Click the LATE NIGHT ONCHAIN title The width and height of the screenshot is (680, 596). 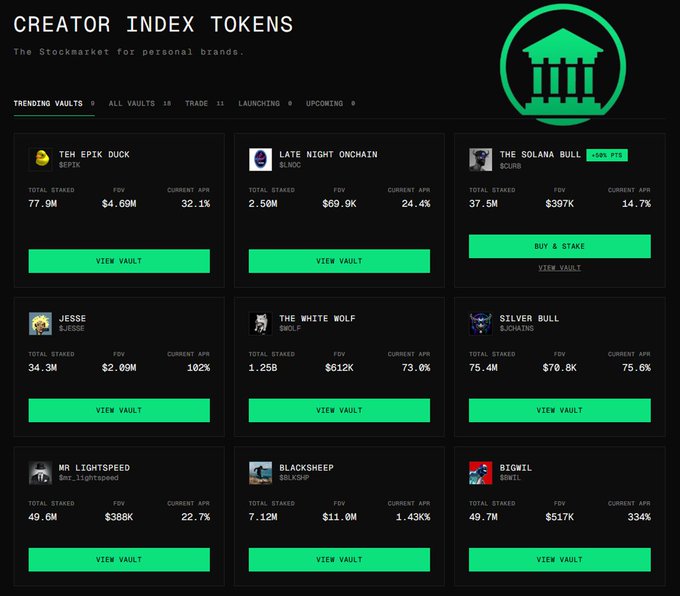coord(328,154)
